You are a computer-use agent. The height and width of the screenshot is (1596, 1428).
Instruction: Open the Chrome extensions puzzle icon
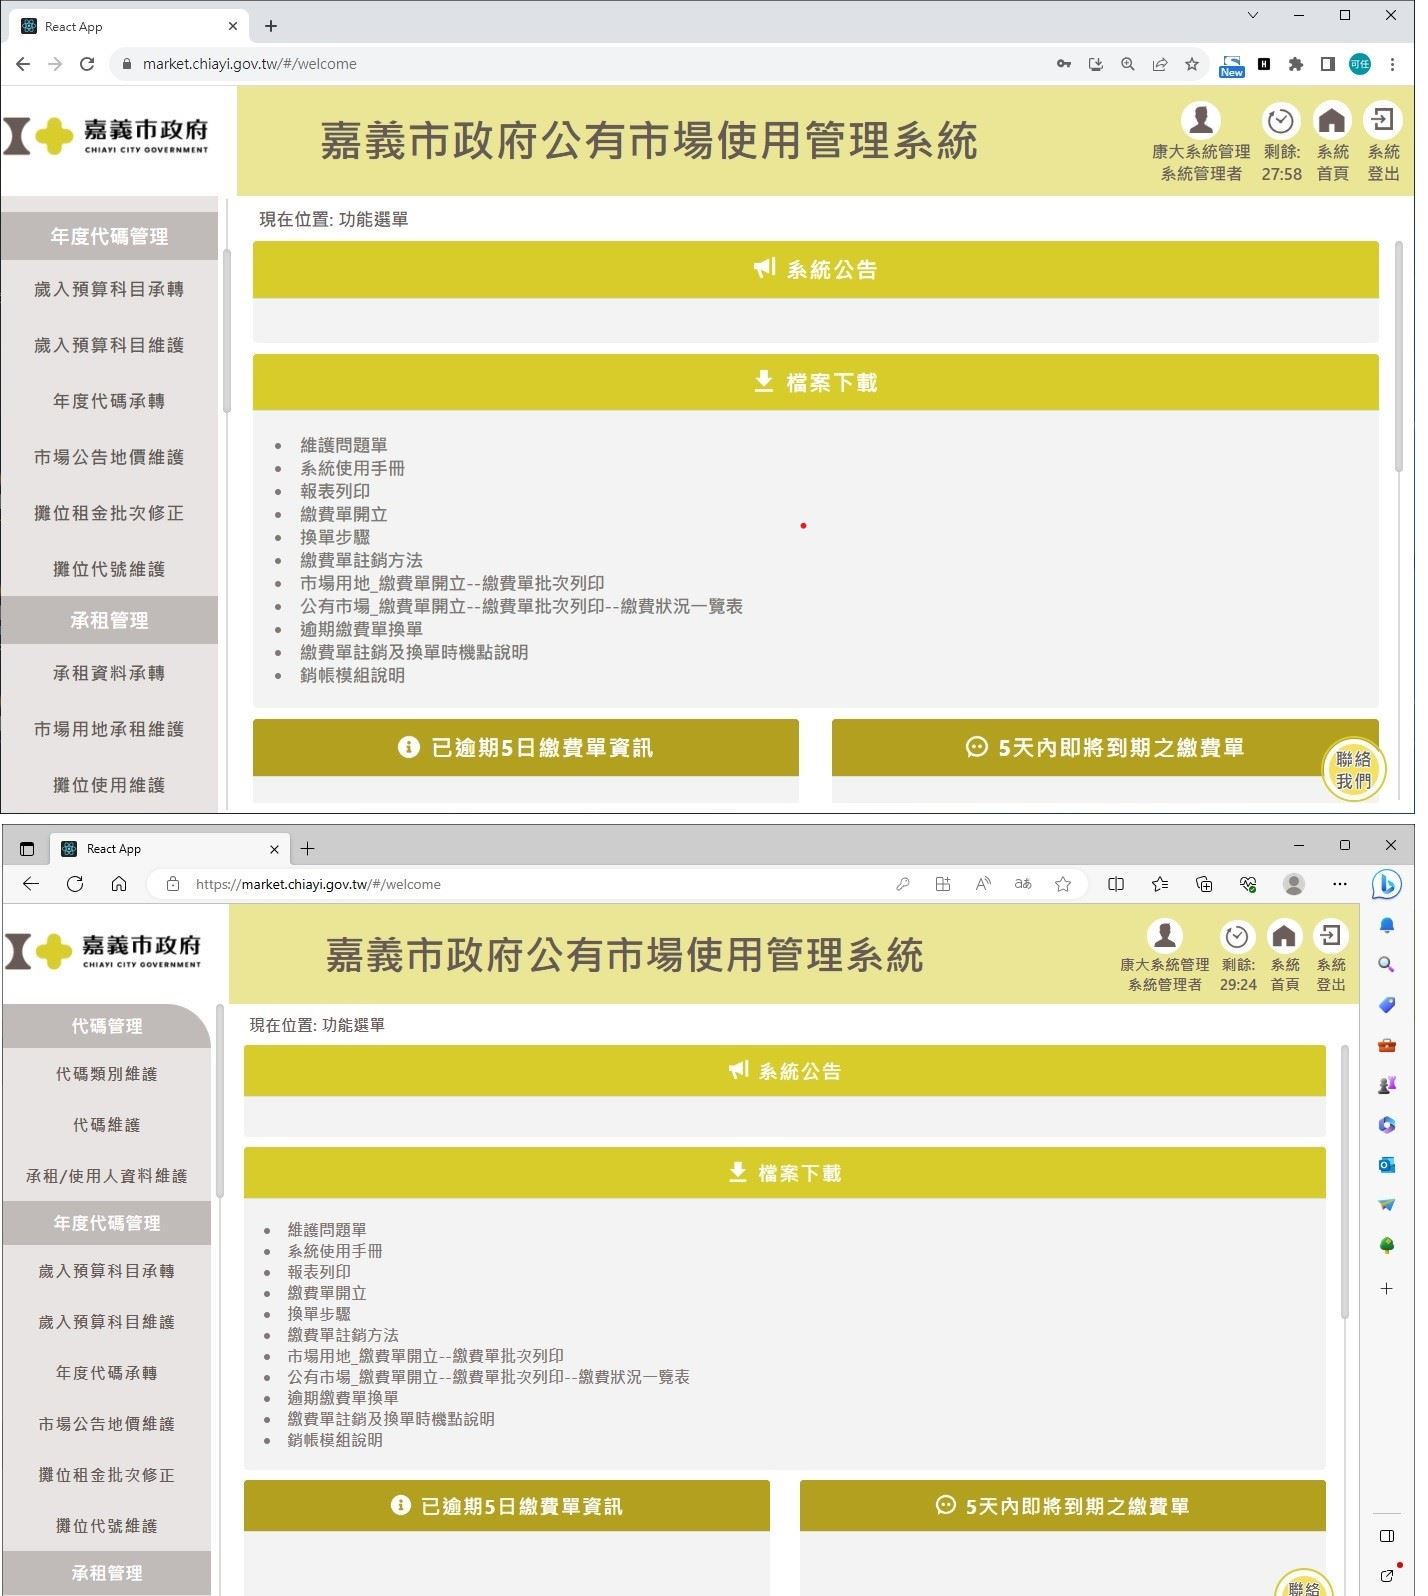pos(1296,64)
